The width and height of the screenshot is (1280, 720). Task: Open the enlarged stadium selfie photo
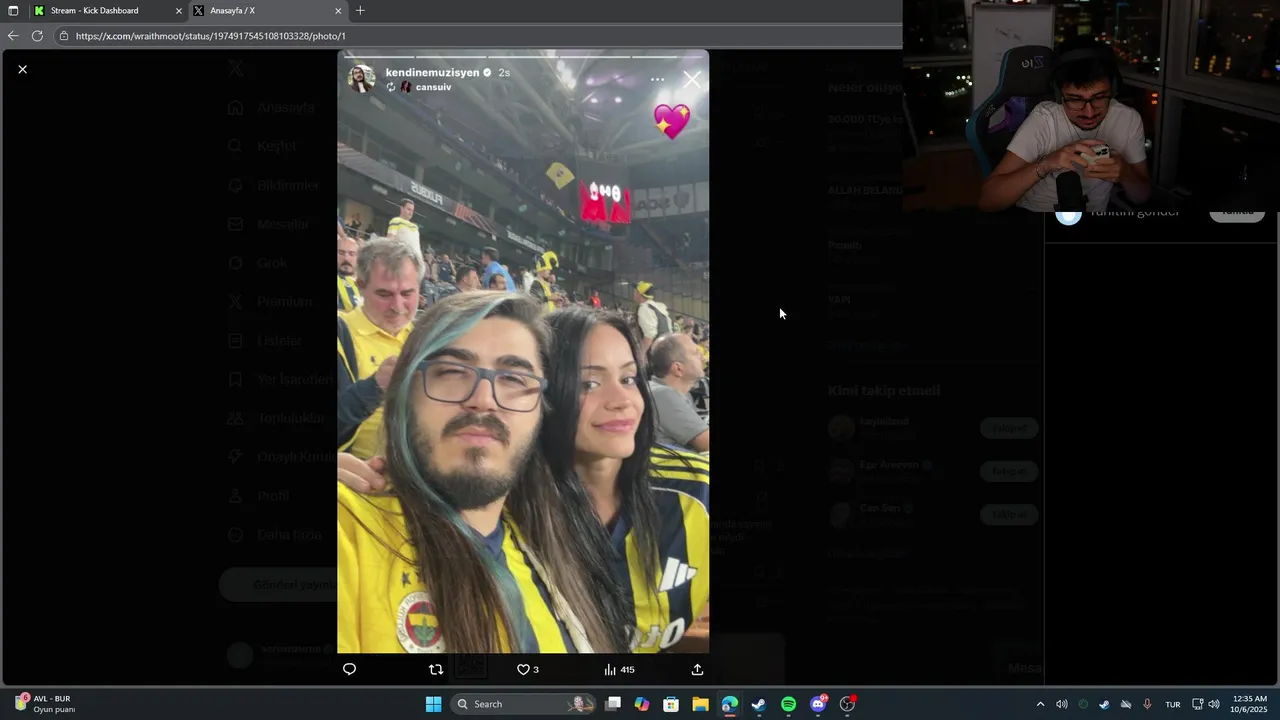coord(523,351)
